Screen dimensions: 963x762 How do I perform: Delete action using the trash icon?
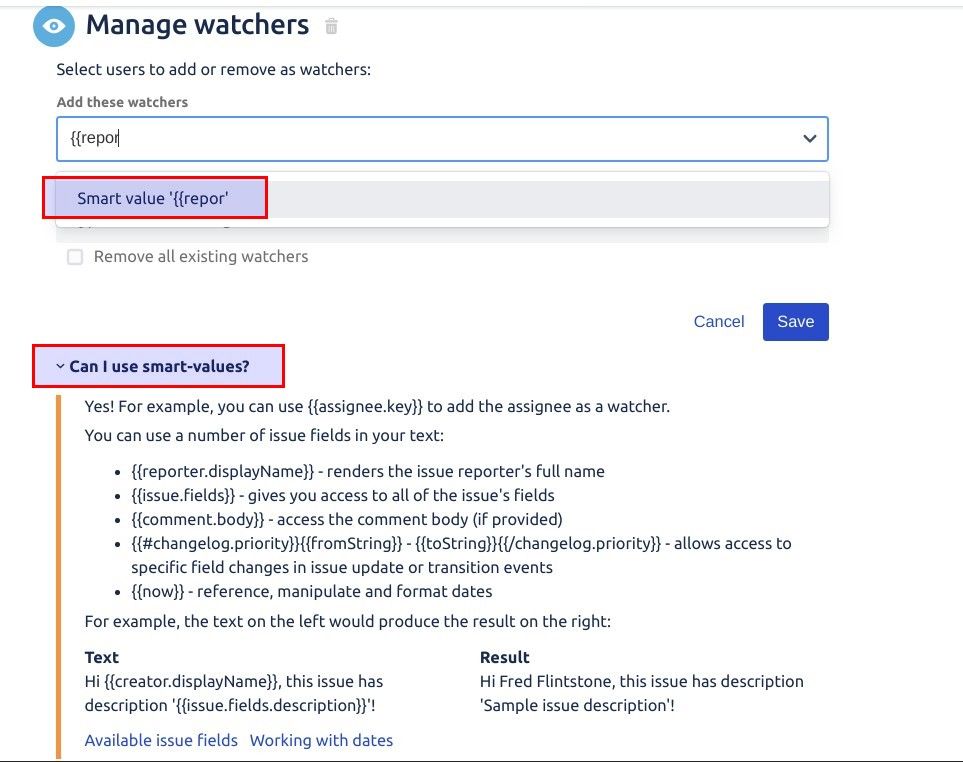point(331,26)
